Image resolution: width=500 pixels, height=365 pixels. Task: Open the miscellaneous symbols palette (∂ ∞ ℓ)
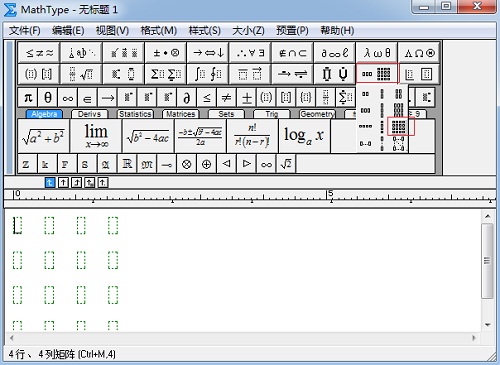coord(334,53)
